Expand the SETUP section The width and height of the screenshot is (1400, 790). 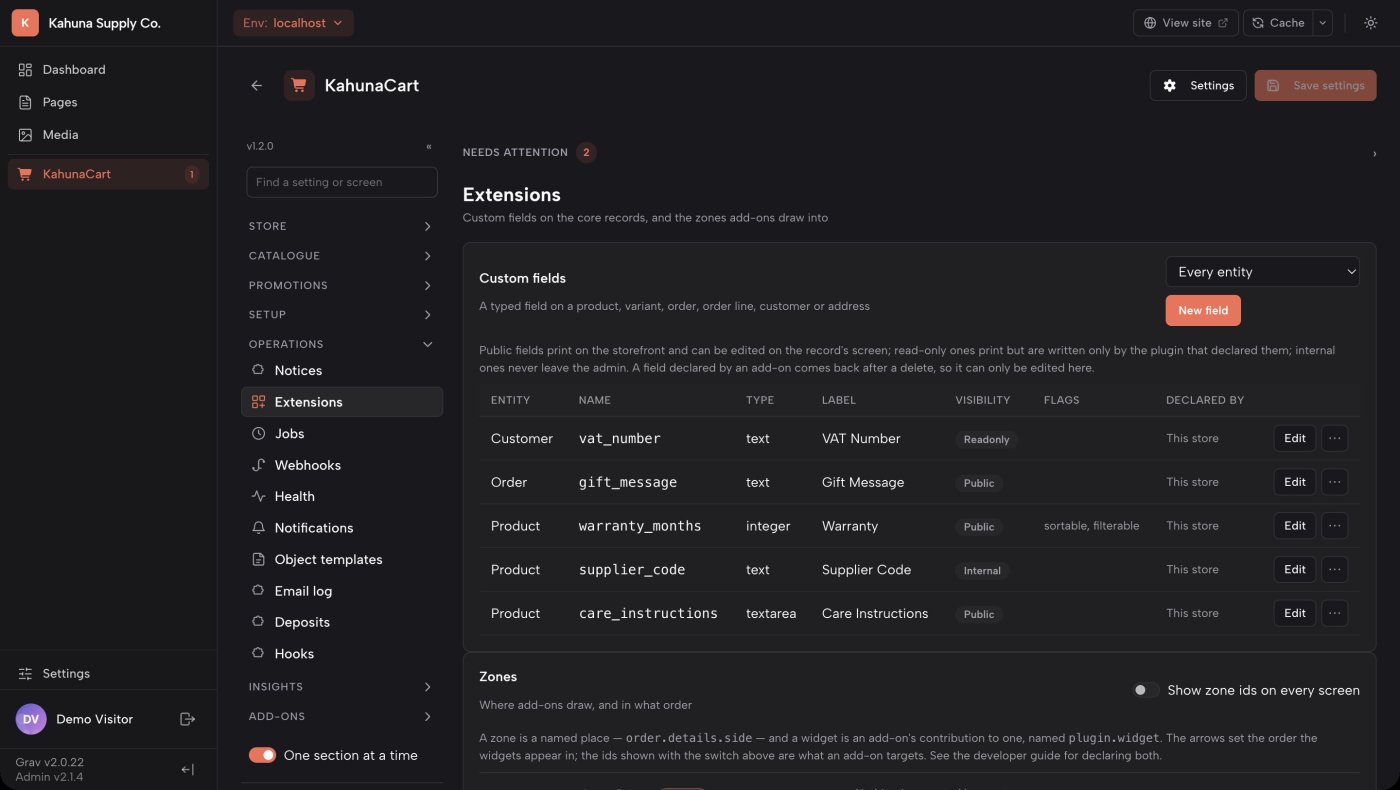coord(341,315)
